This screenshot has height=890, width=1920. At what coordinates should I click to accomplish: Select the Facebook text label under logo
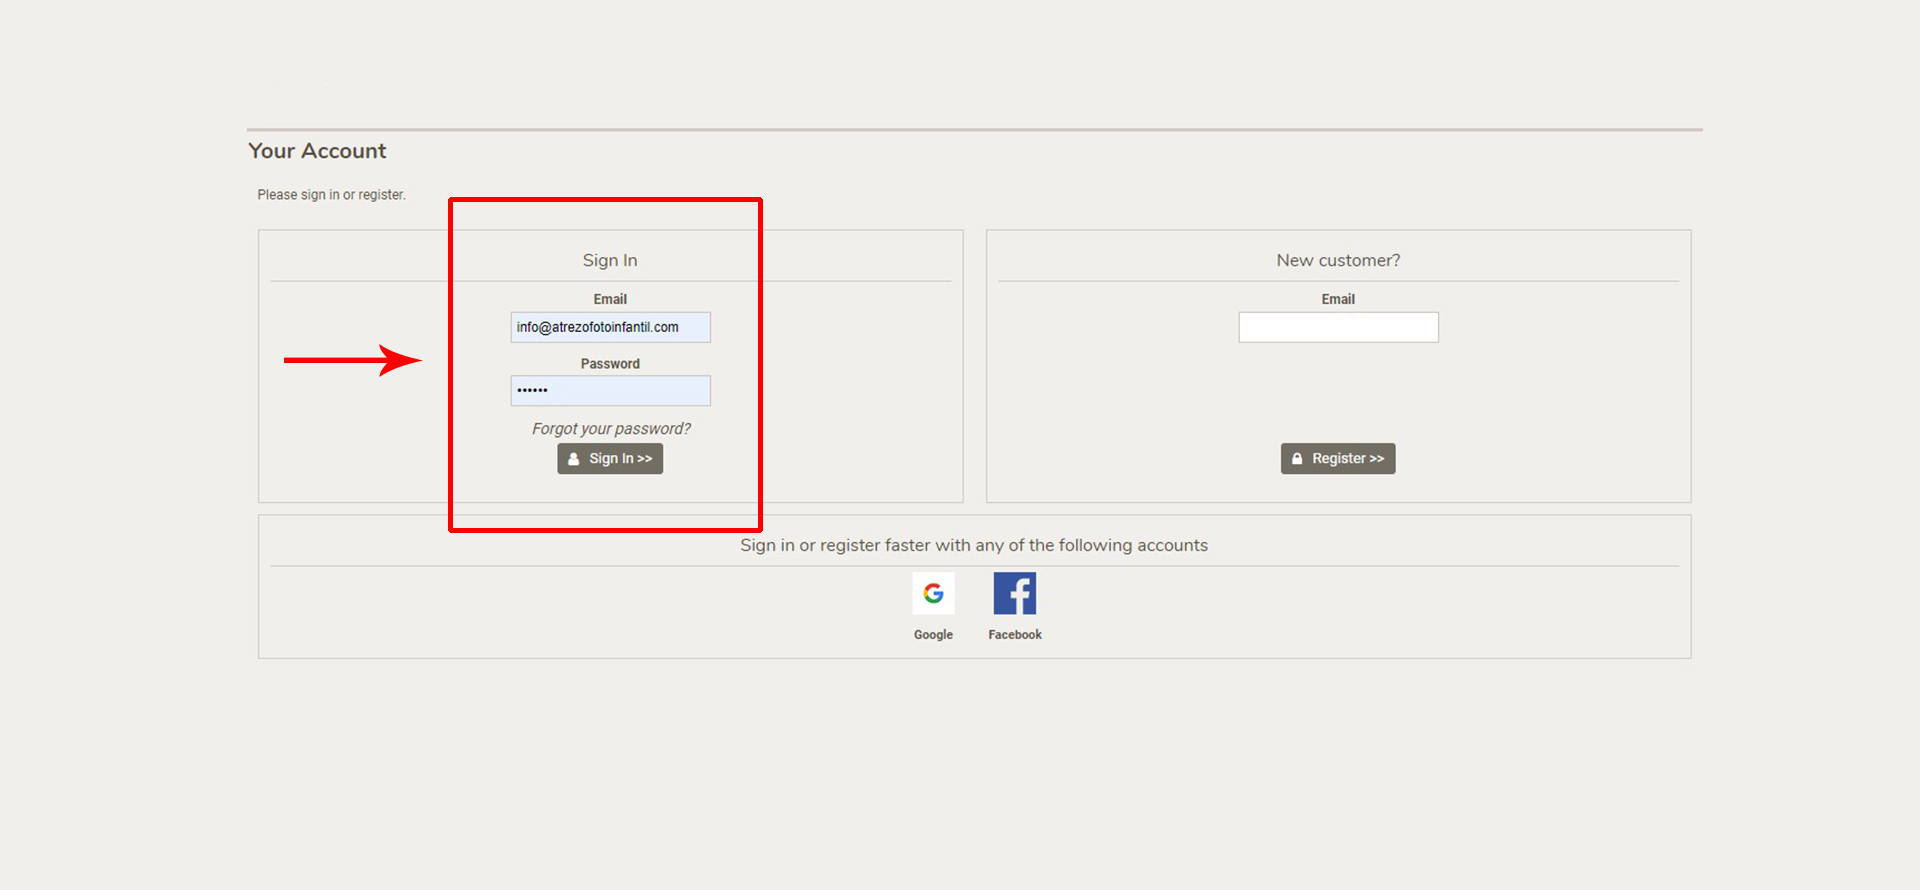(1014, 635)
